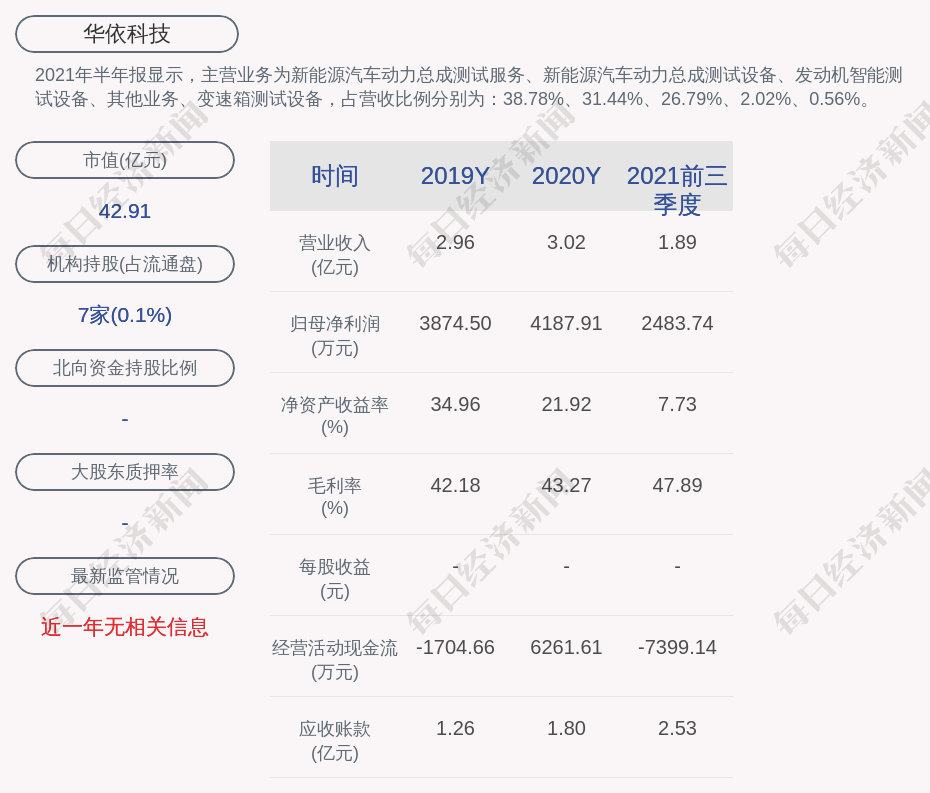Viewport: 930px width, 793px height.
Task: Click the value 7家(0.1%)
Action: click(125, 315)
